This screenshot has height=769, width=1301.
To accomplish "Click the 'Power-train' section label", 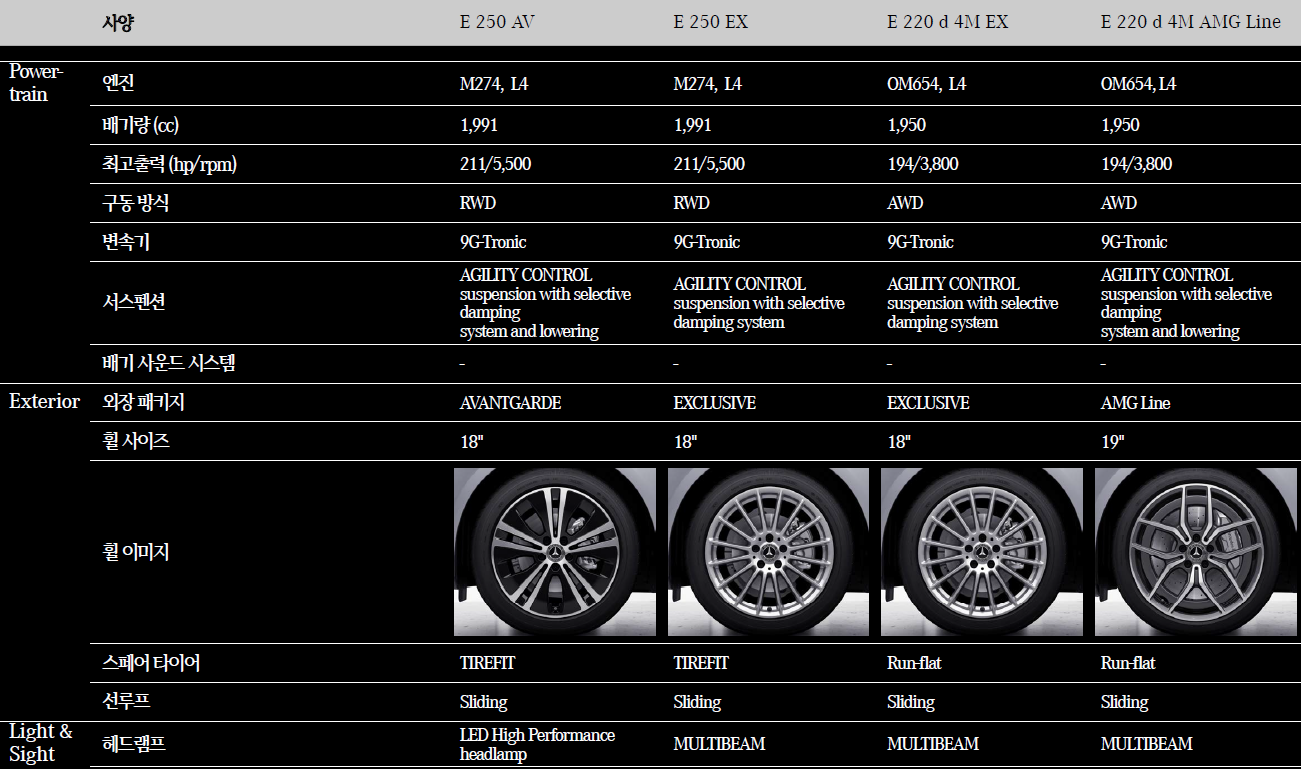I will coord(37,83).
